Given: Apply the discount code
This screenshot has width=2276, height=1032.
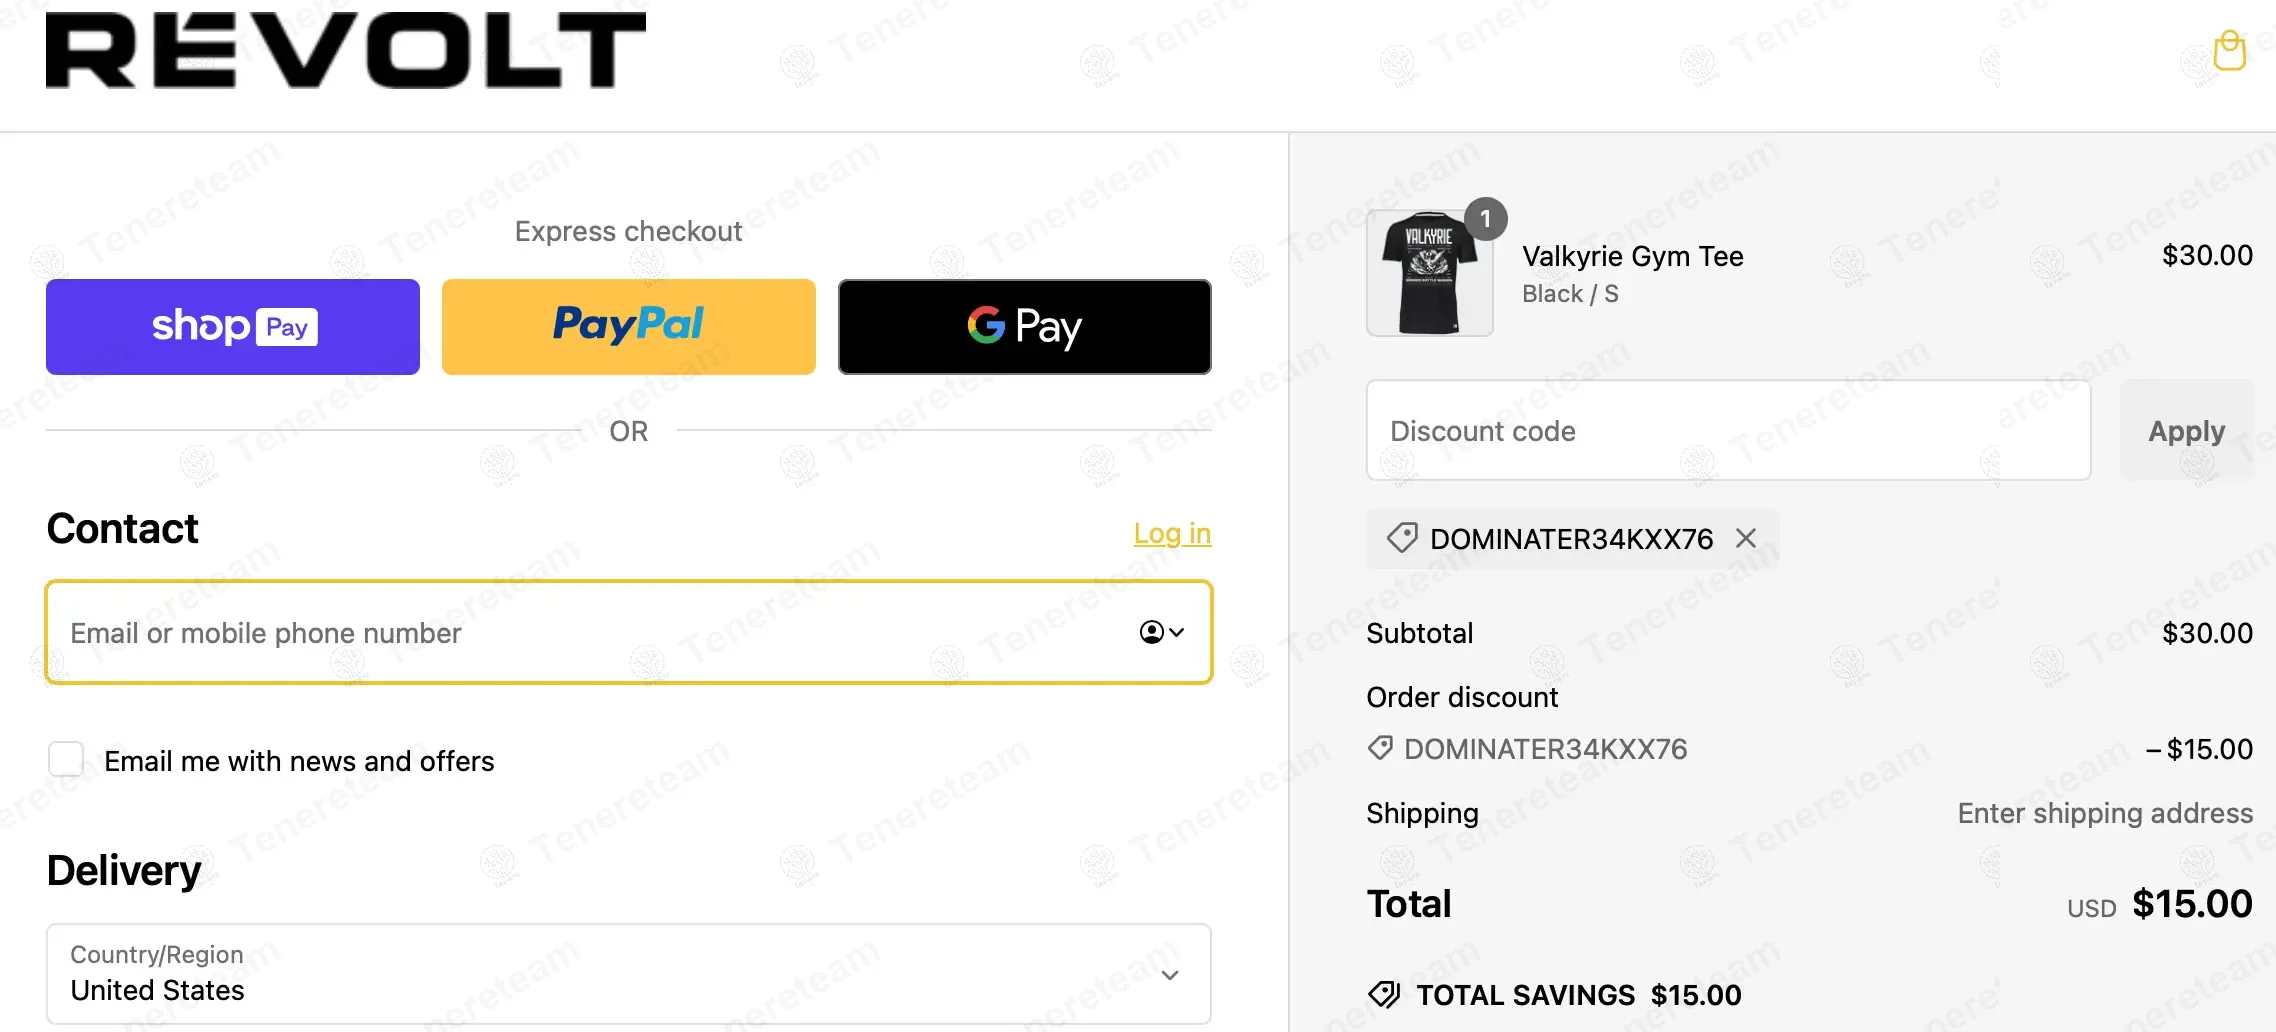Looking at the screenshot, I should click(2187, 430).
